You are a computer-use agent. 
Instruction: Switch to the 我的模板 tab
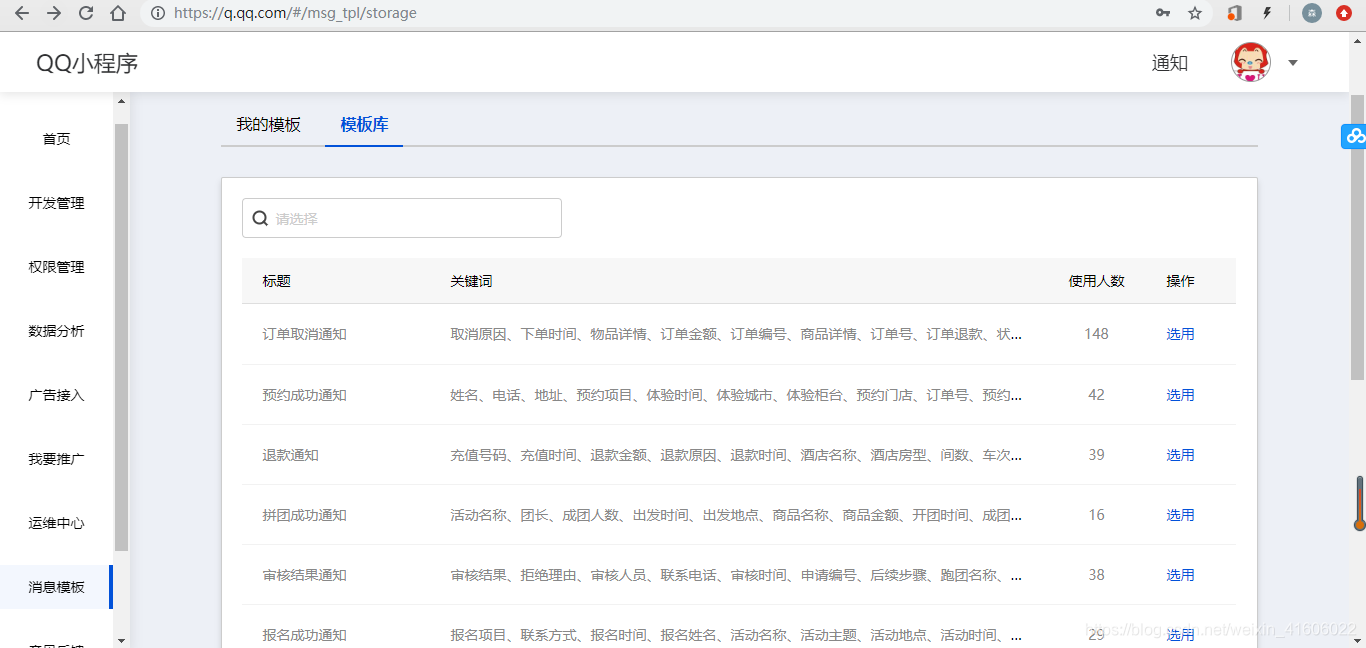pos(268,125)
